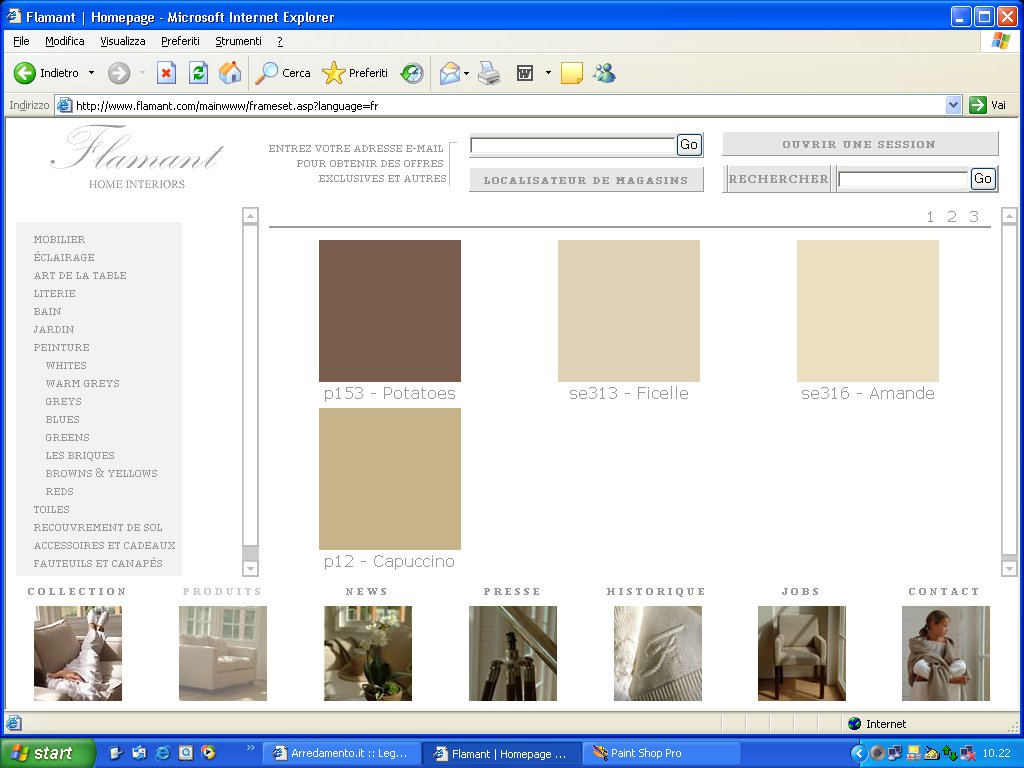Open the Warm Greys paint subcategory
The width and height of the screenshot is (1024, 768).
click(x=82, y=383)
